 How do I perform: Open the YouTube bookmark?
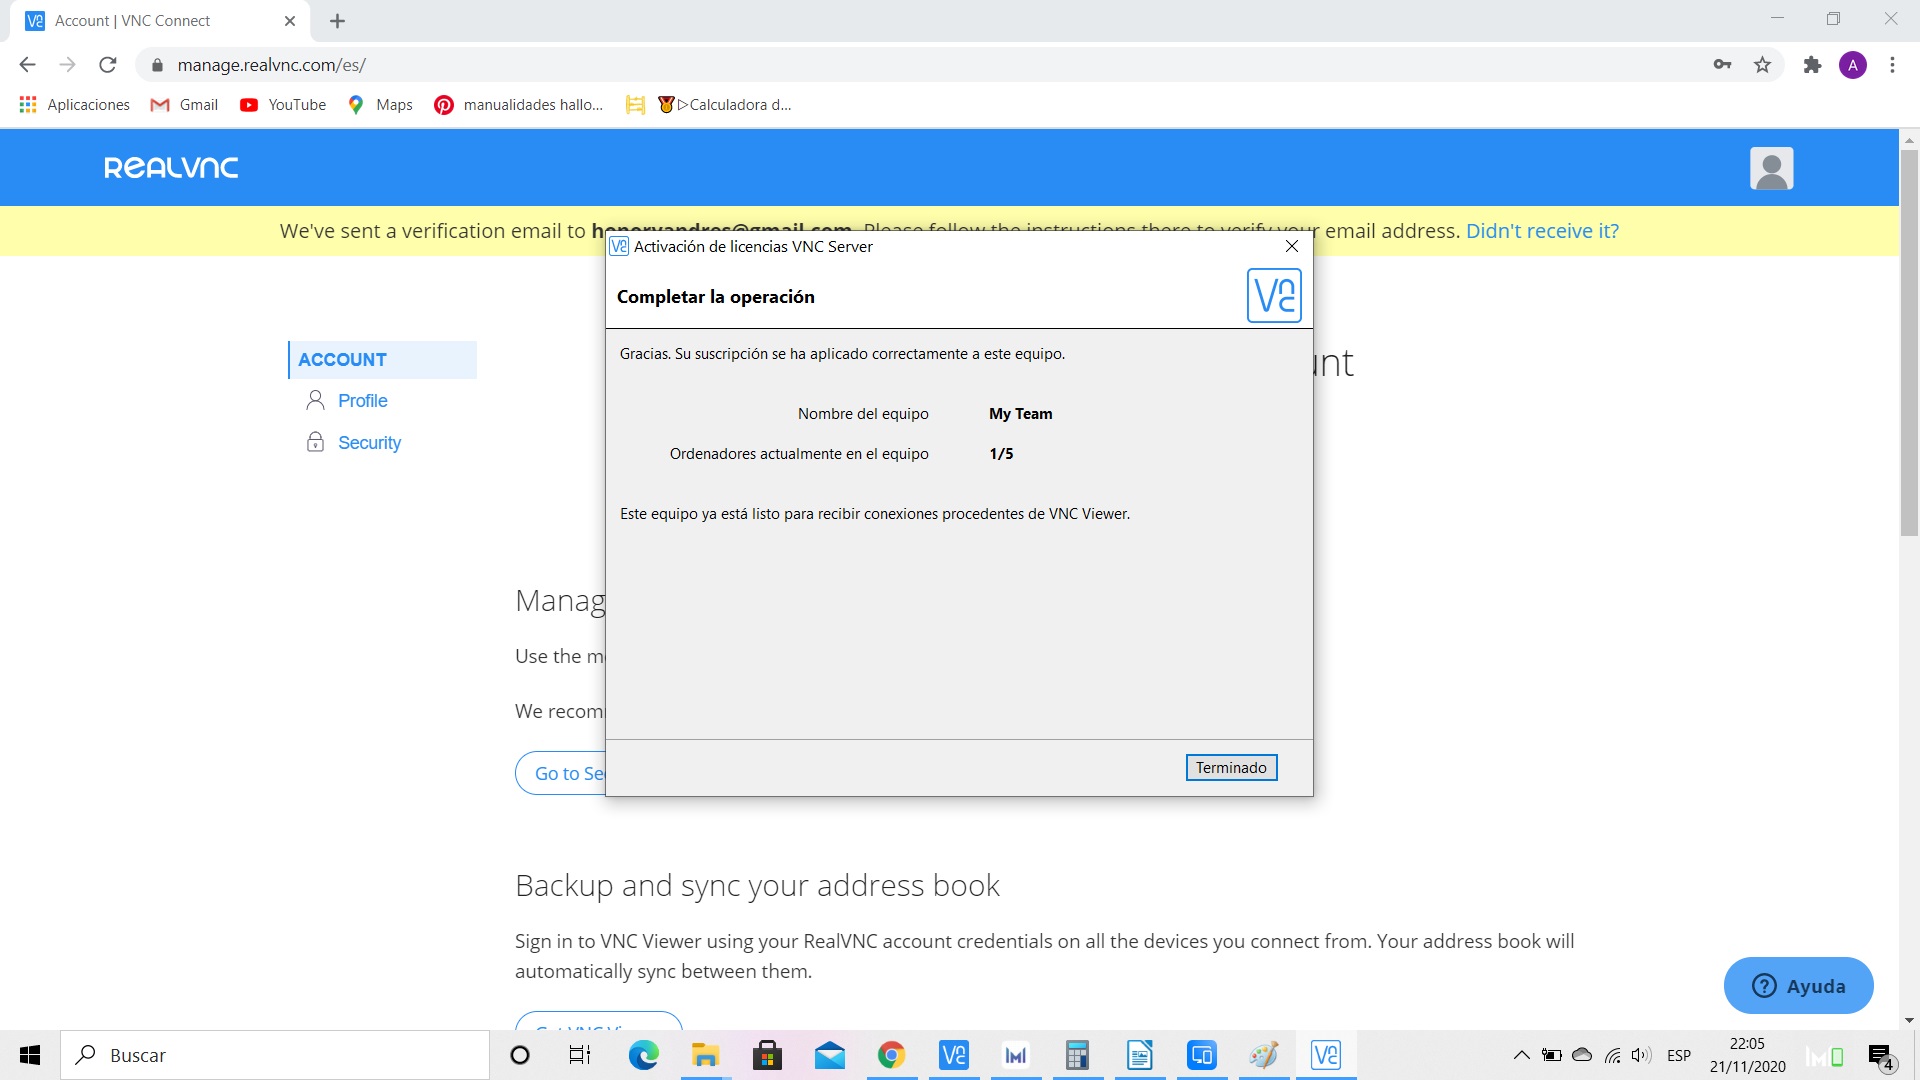[x=283, y=104]
